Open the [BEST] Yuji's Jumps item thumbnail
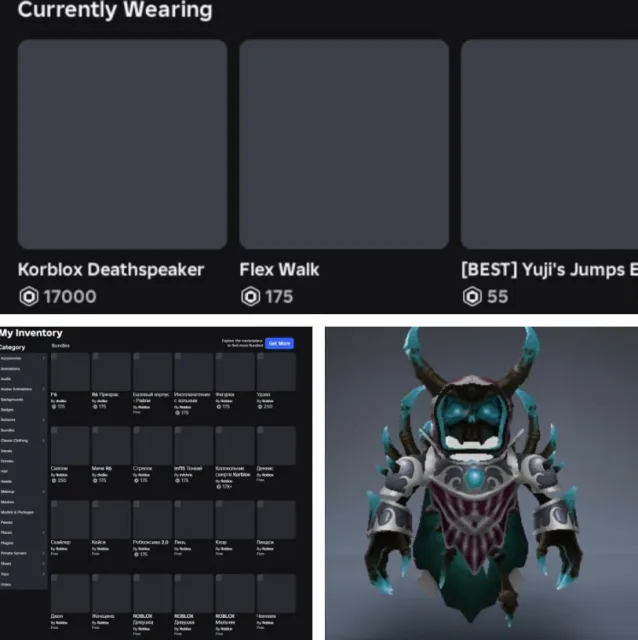Image resolution: width=638 pixels, height=640 pixels. pos(549,144)
